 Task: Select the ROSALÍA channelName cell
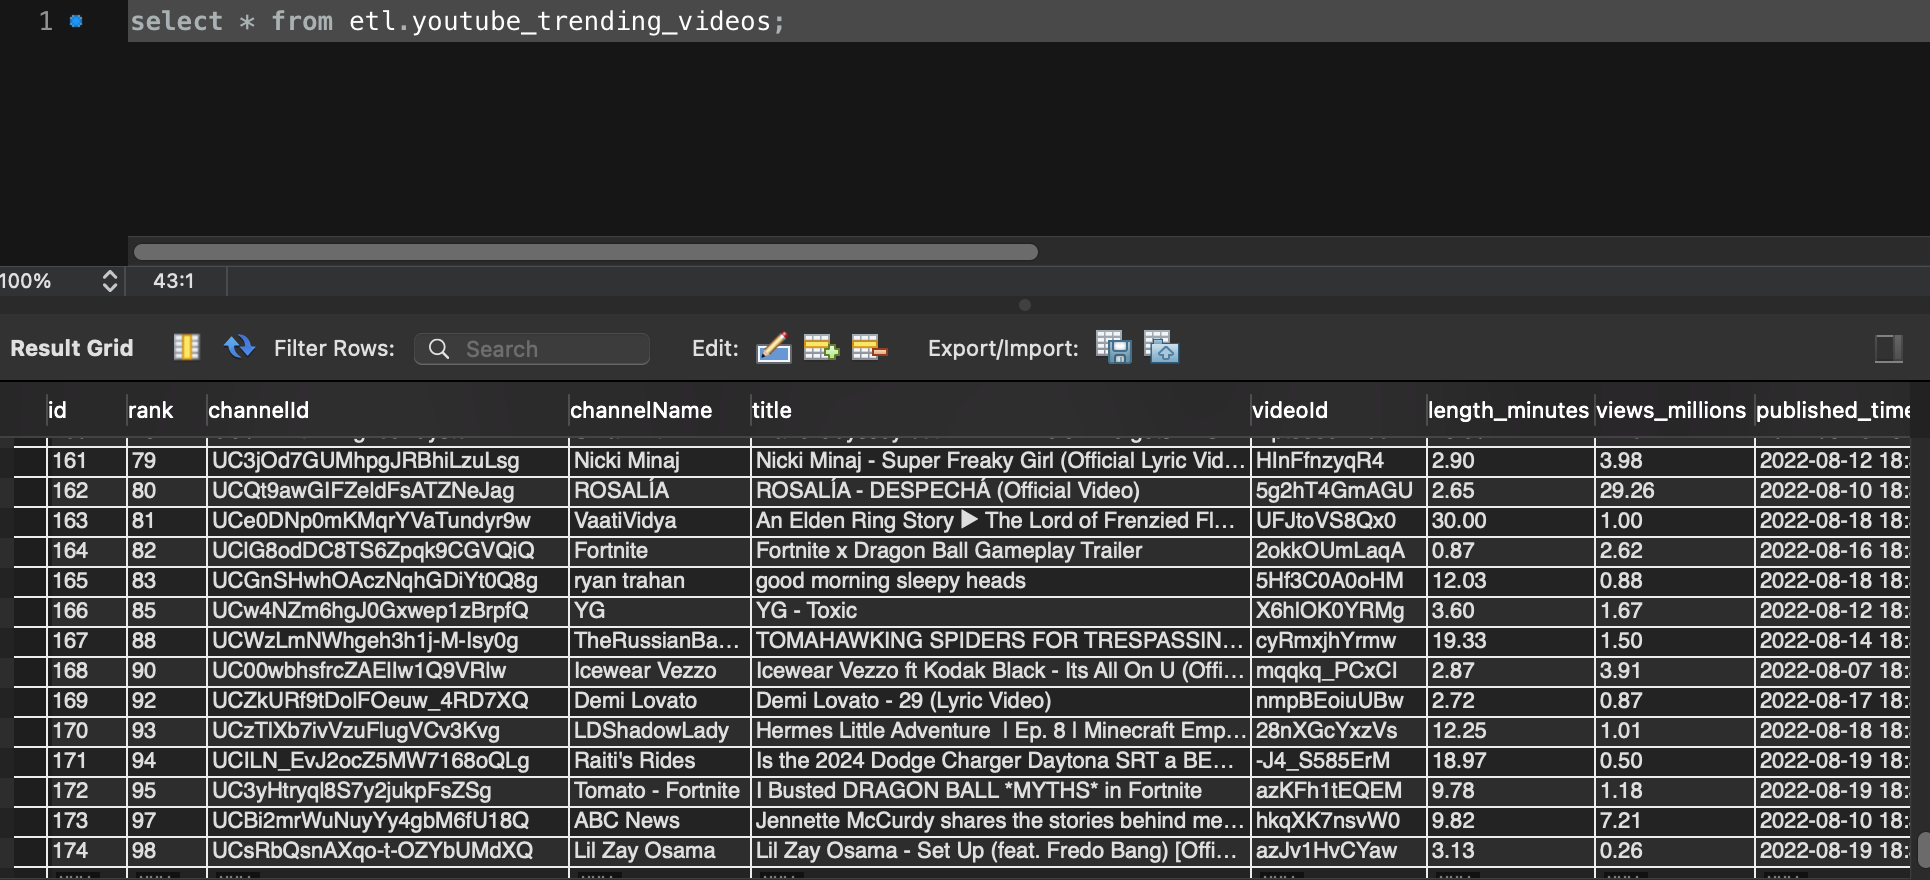(x=659, y=491)
